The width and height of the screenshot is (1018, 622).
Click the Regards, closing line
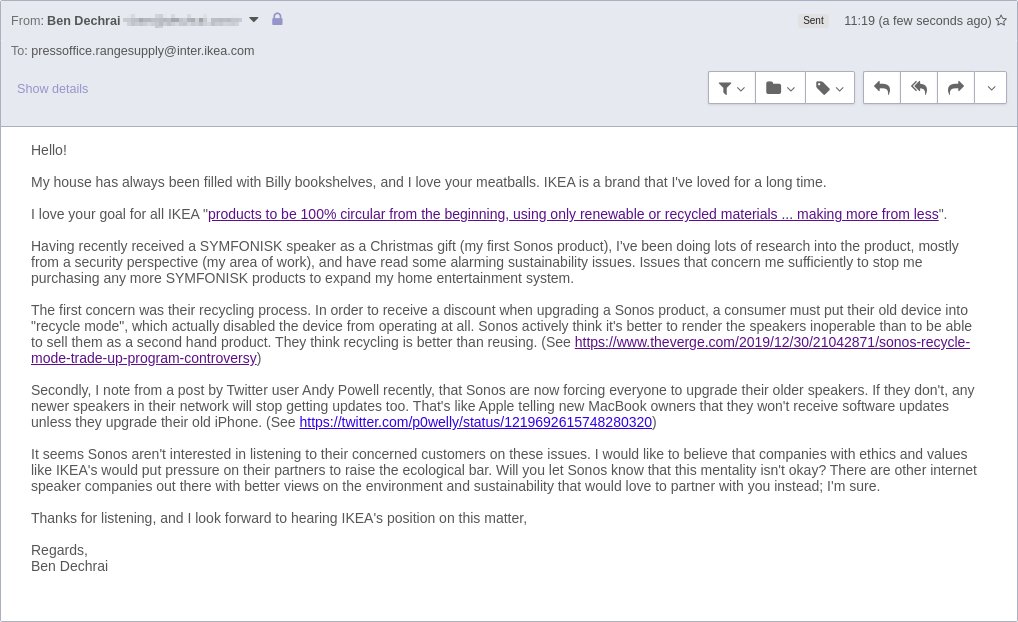point(59,550)
